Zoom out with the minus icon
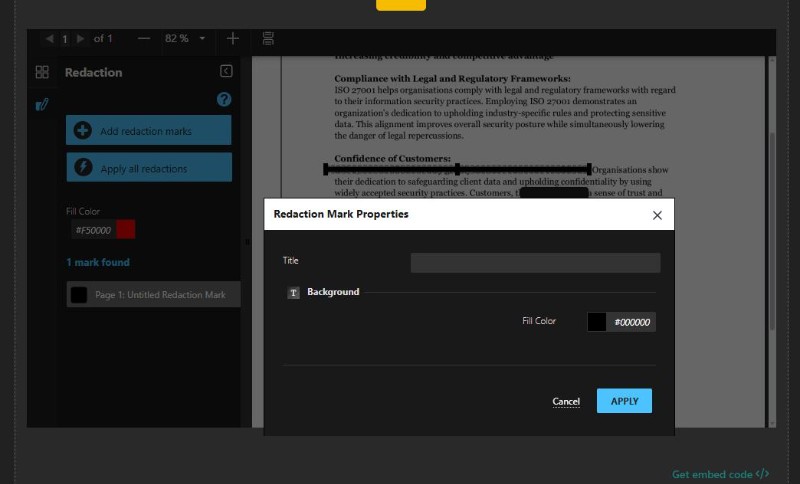The width and height of the screenshot is (800, 484). (144, 38)
